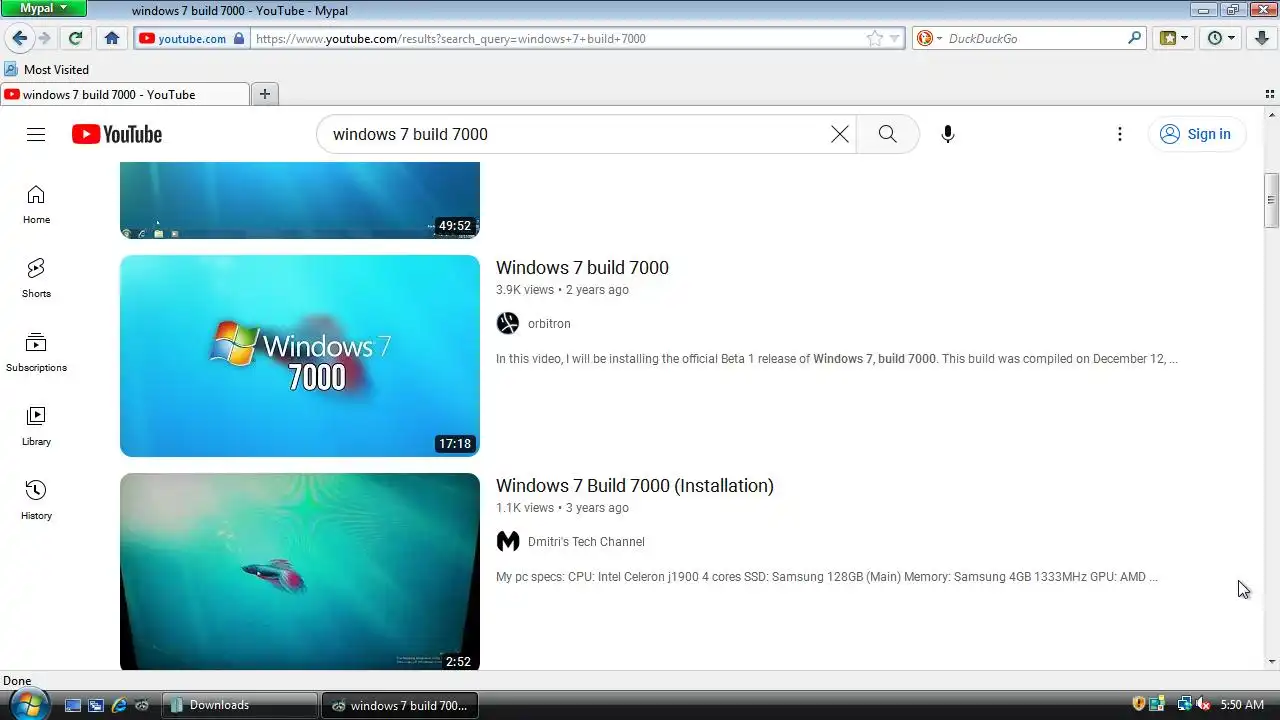Viewport: 1280px width, 720px height.
Task: Click orbitron channel avatar
Action: coord(508,323)
